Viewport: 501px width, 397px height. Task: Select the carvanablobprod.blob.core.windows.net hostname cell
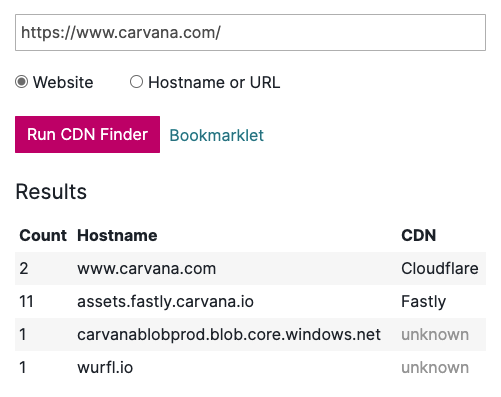[229, 334]
